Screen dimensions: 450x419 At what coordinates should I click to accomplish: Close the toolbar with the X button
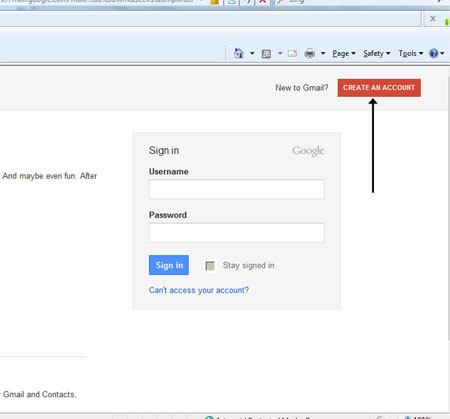433,19
